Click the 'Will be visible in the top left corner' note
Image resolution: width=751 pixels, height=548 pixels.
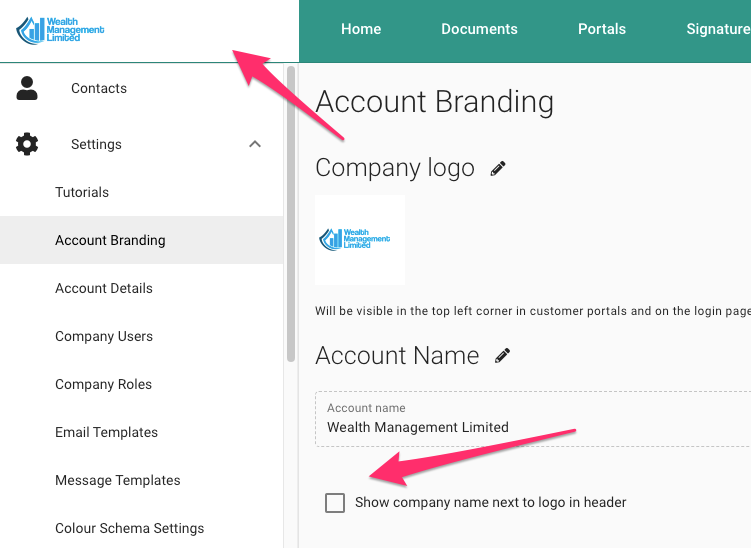coord(533,311)
